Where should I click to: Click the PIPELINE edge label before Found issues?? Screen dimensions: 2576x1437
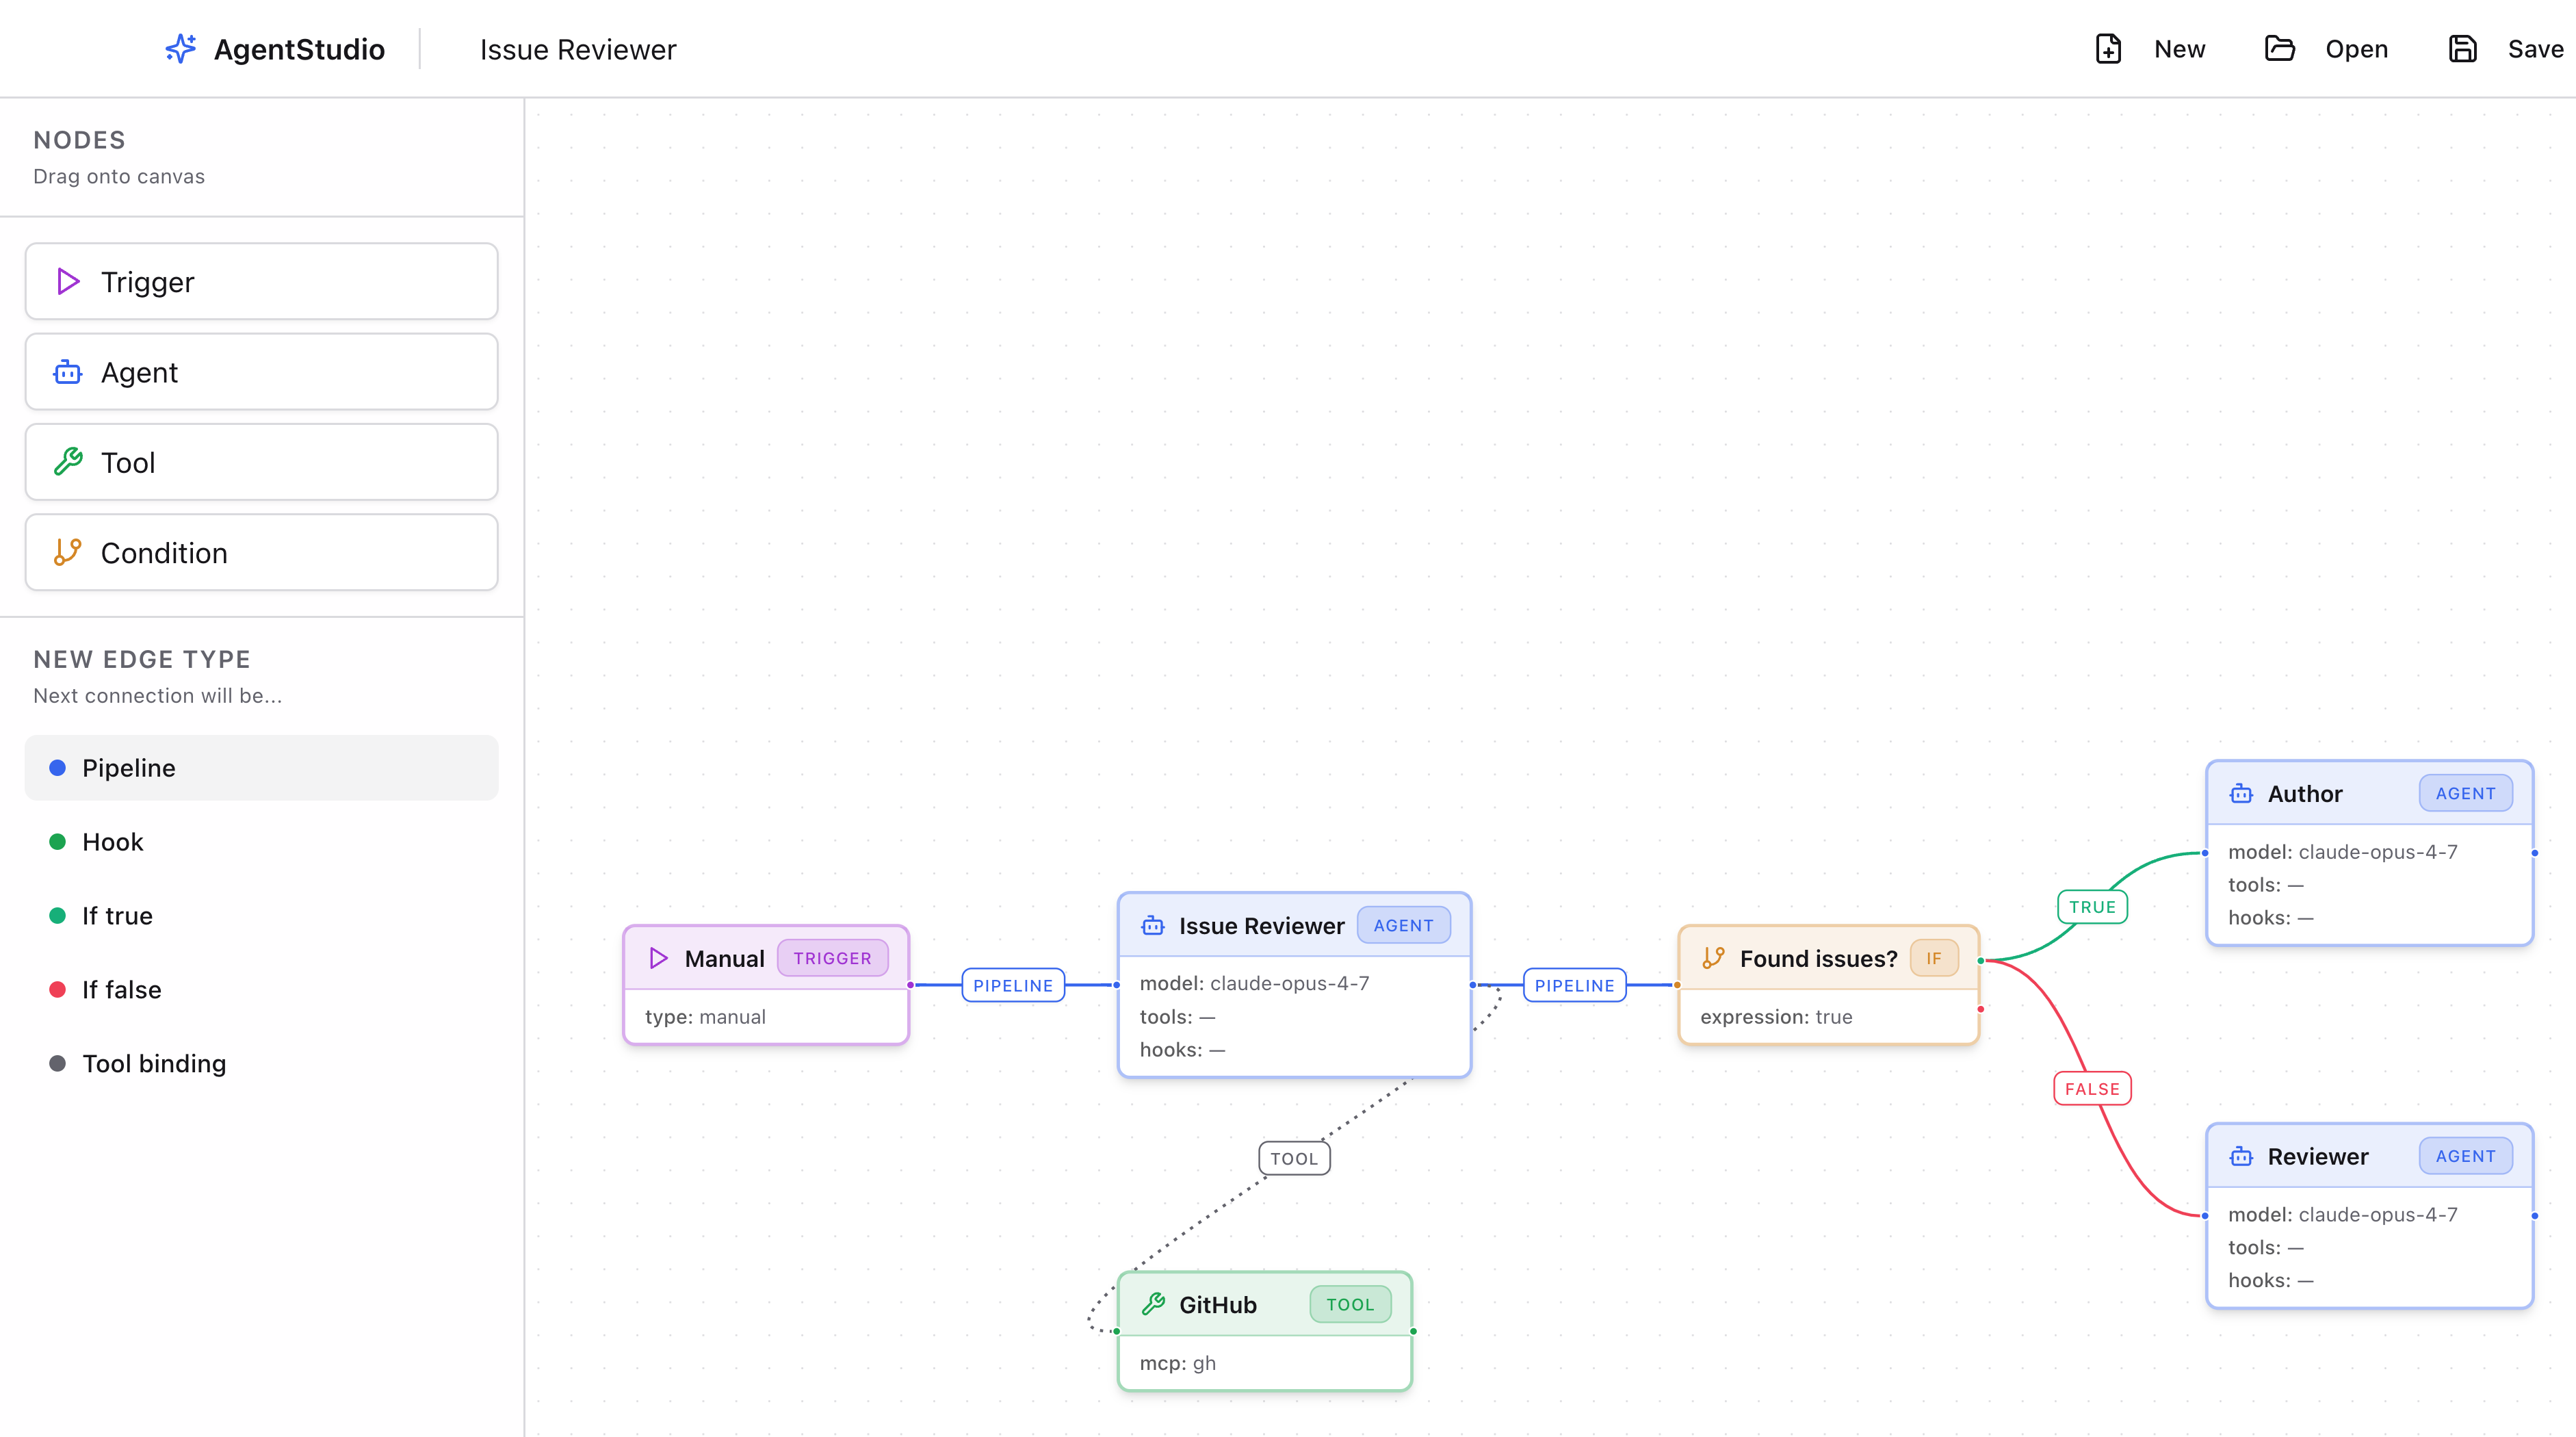tap(1574, 985)
